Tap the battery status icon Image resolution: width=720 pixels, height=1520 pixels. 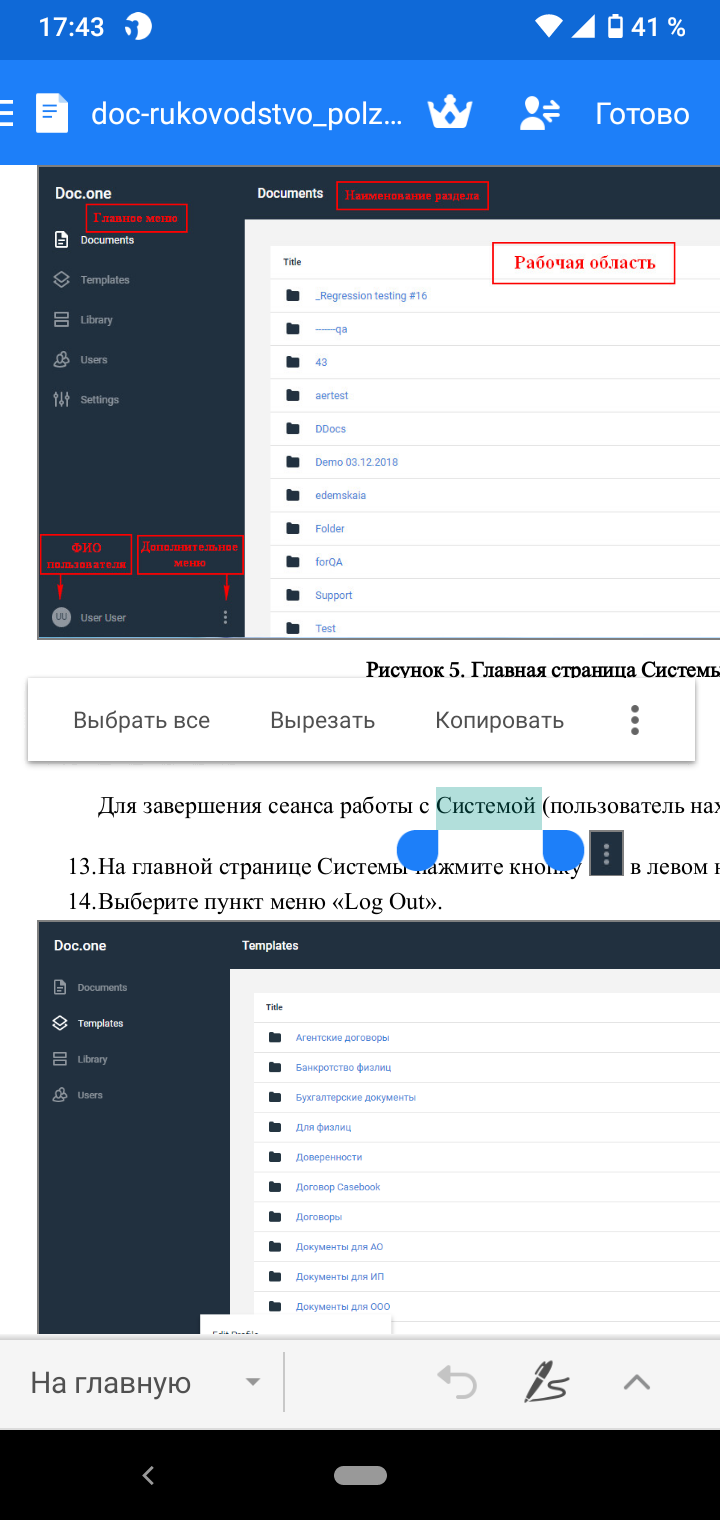coord(616,26)
